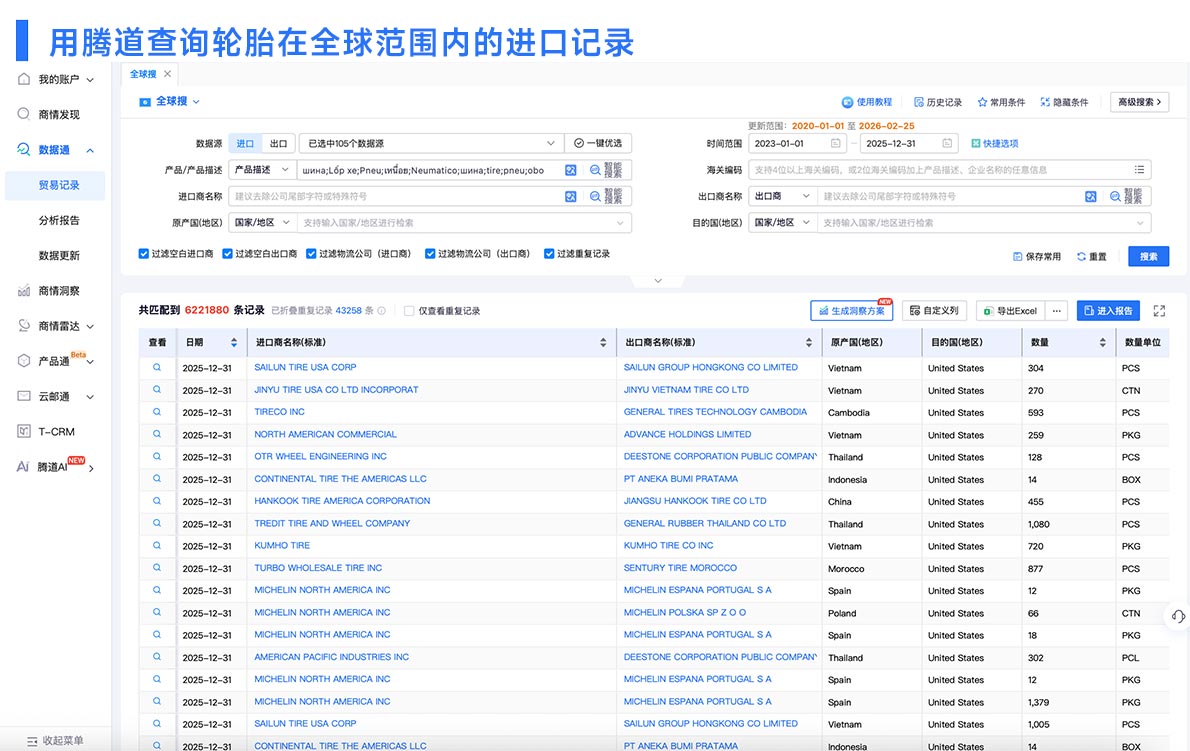Open 进入报告 report view
This screenshot has width=1190, height=751.
(x=1111, y=310)
